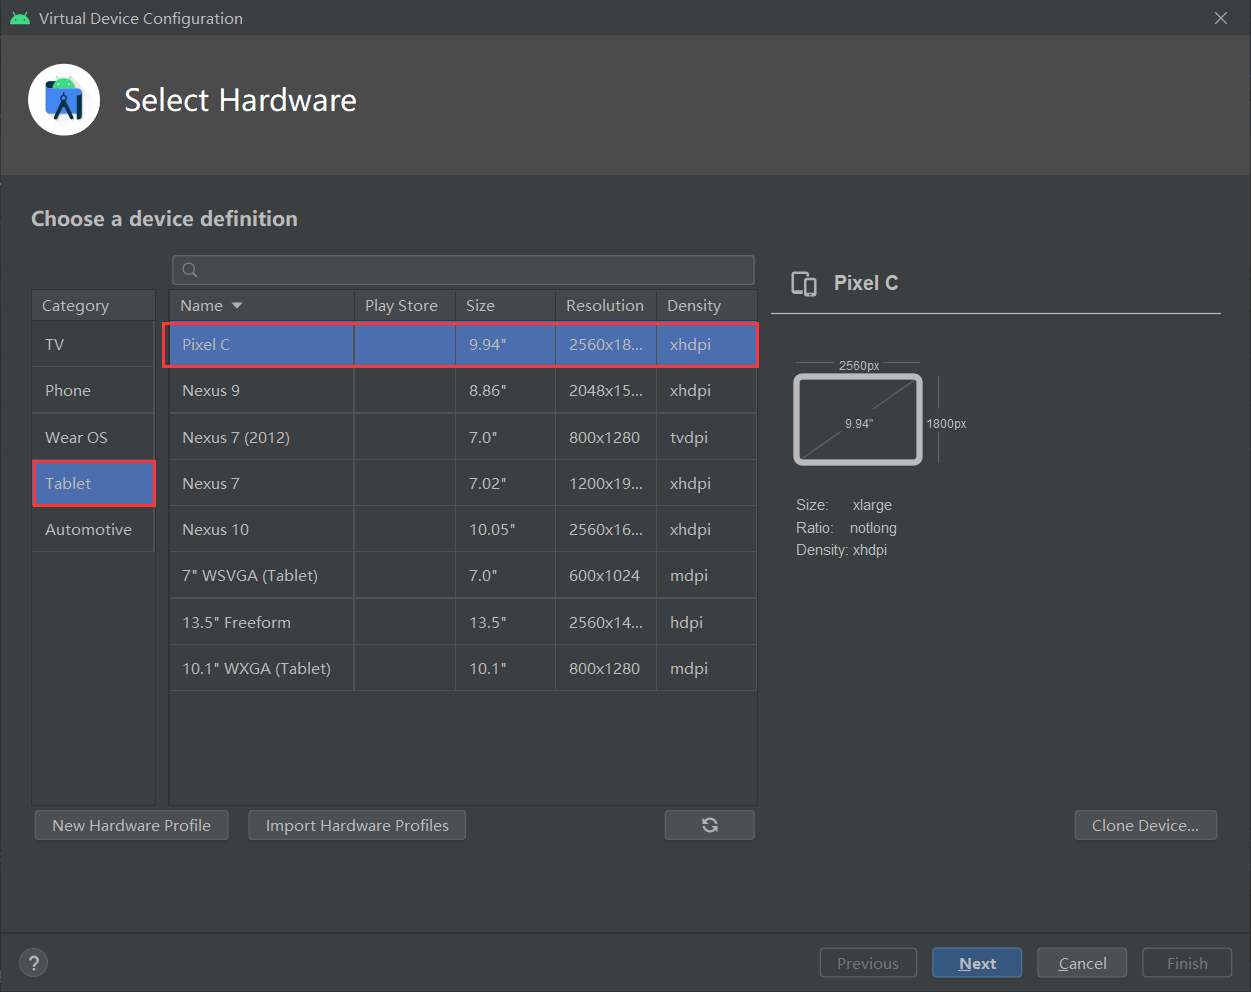The height and width of the screenshot is (992, 1251).
Task: Select the TV category
Action: 93,344
